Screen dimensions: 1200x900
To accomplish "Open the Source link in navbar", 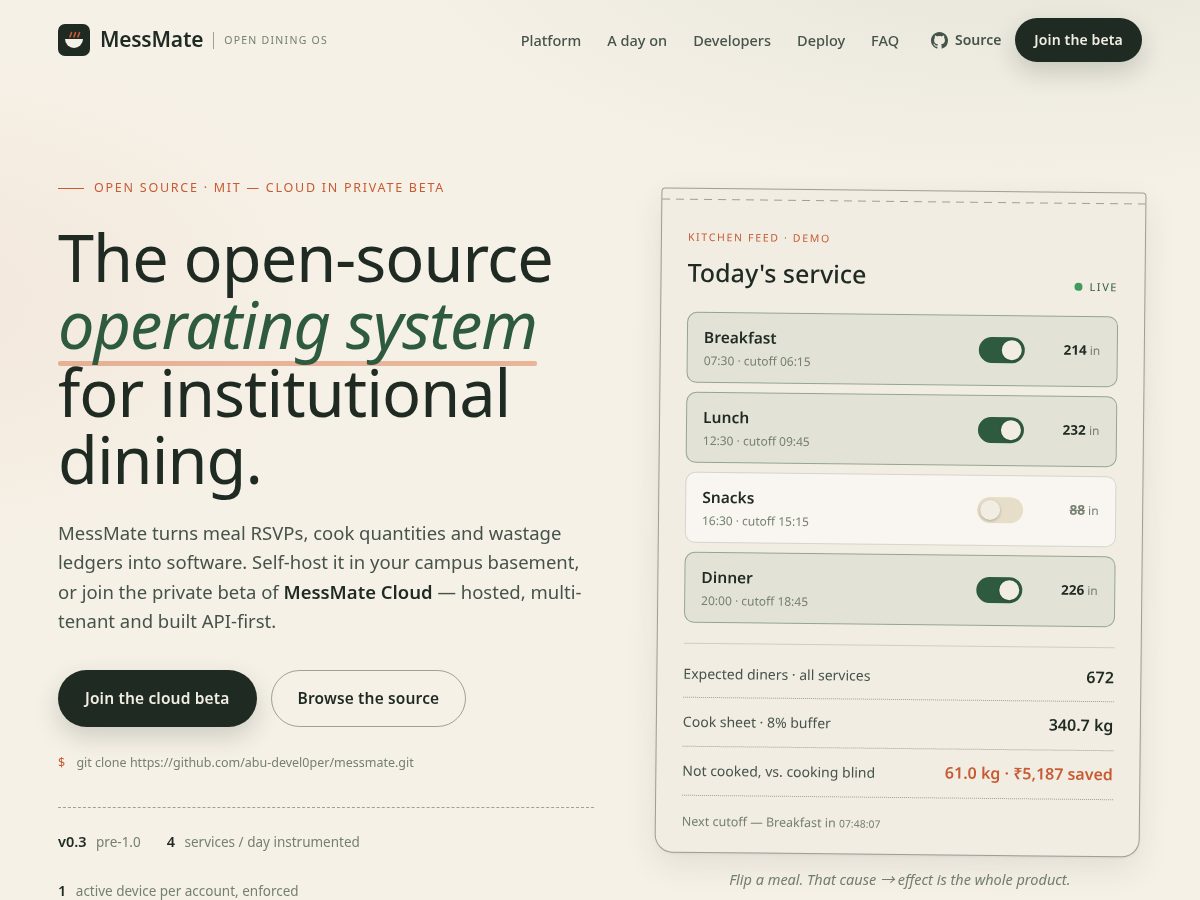I will [x=966, y=40].
